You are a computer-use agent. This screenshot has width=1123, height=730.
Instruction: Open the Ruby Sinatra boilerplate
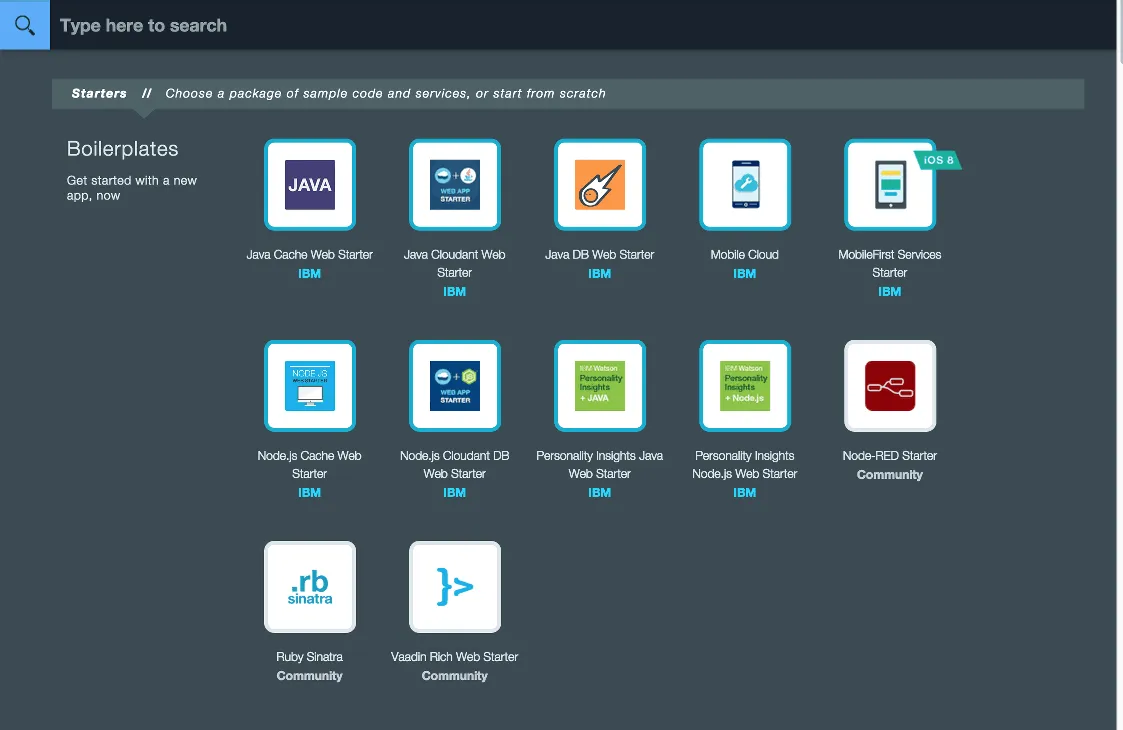[x=309, y=587]
